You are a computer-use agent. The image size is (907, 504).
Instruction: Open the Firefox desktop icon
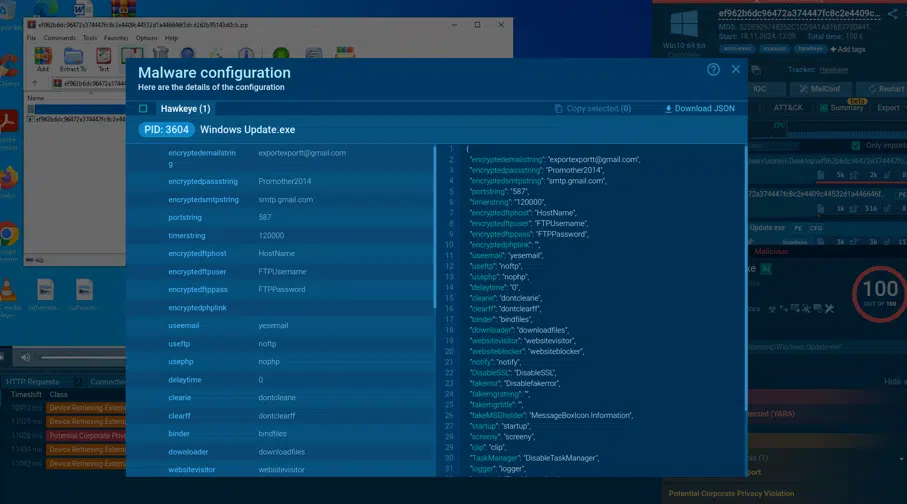click(9, 182)
